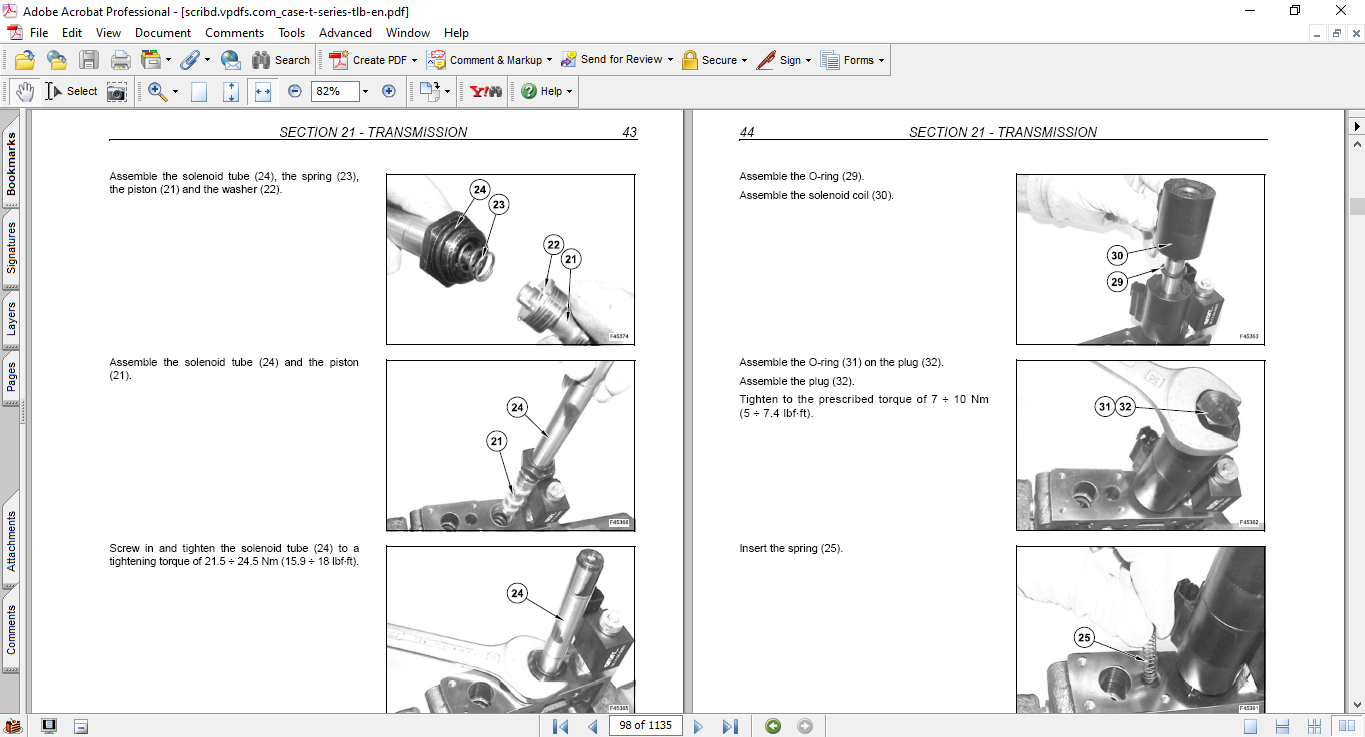The height and width of the screenshot is (737, 1365).
Task: Open the Advanced menu
Action: (345, 33)
